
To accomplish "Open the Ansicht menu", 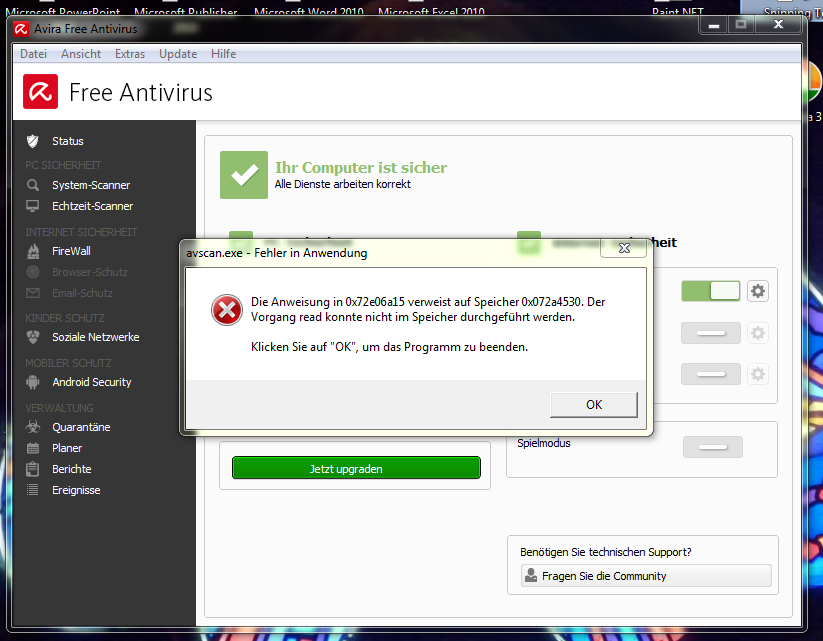I will (81, 54).
